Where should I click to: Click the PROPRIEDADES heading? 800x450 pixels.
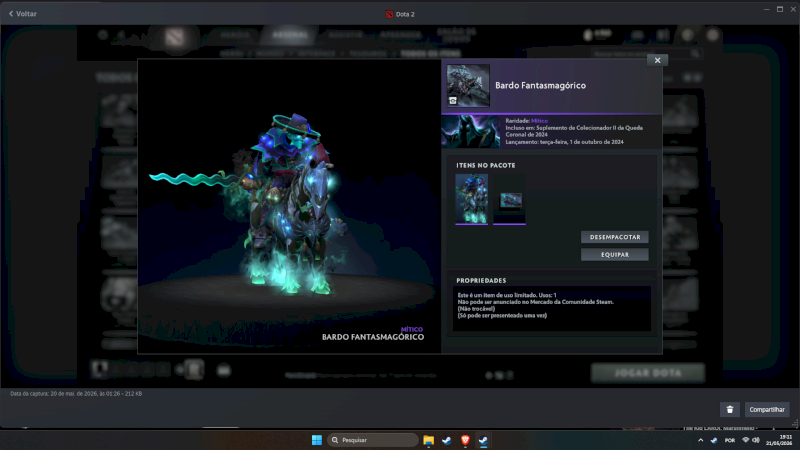click(x=481, y=281)
